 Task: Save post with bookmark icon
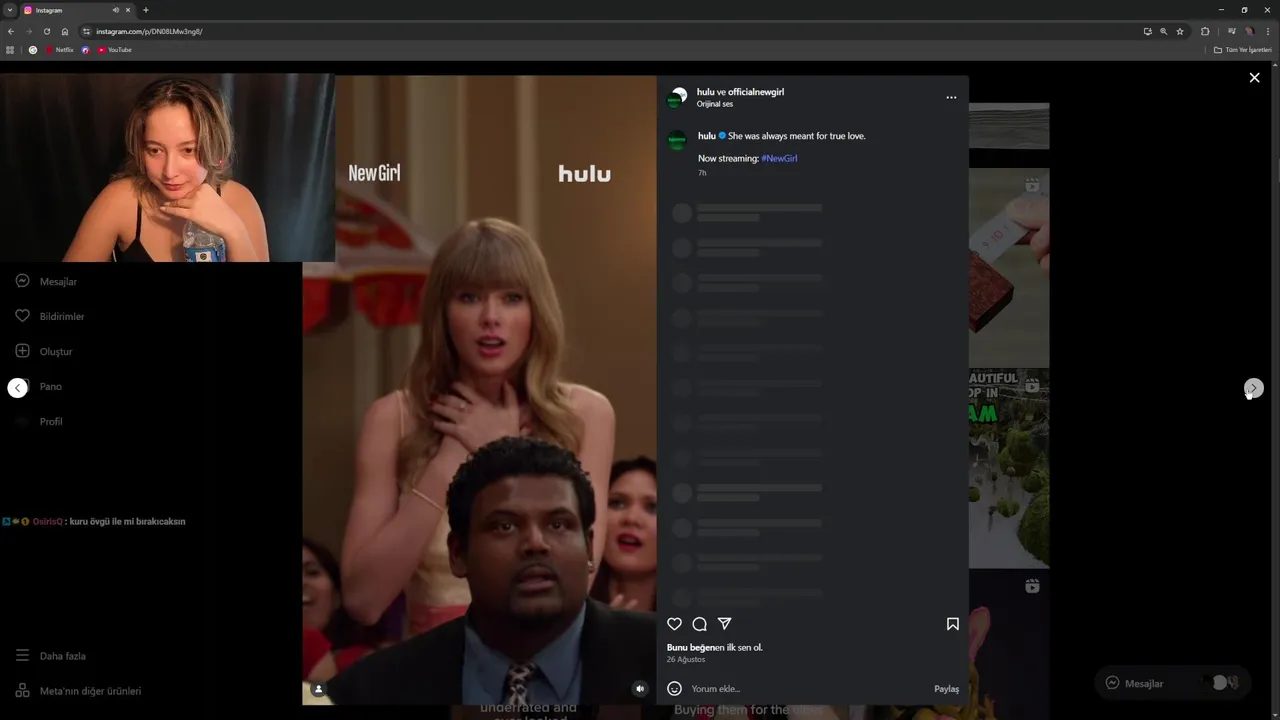953,624
